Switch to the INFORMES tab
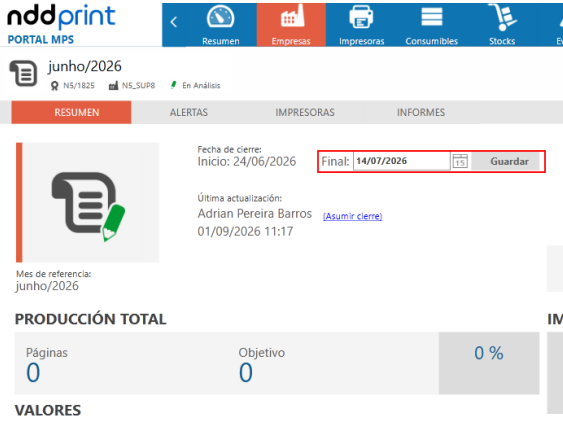This screenshot has height=433, width=563. pos(421,112)
